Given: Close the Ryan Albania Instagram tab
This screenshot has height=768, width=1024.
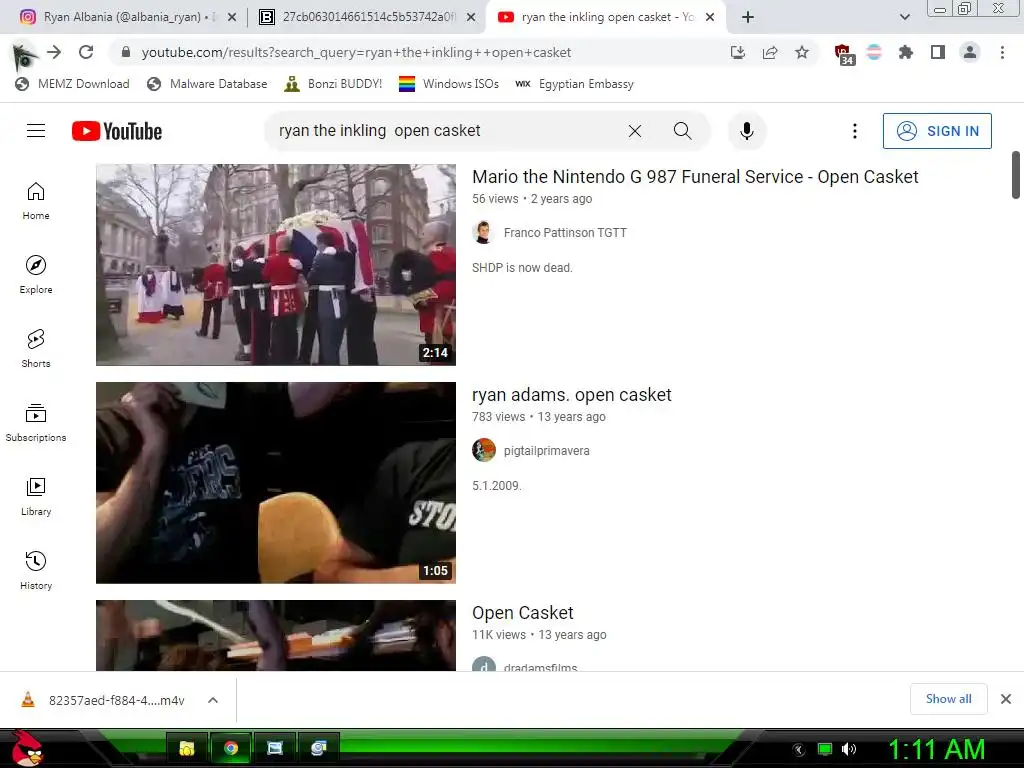Looking at the screenshot, I should [232, 17].
